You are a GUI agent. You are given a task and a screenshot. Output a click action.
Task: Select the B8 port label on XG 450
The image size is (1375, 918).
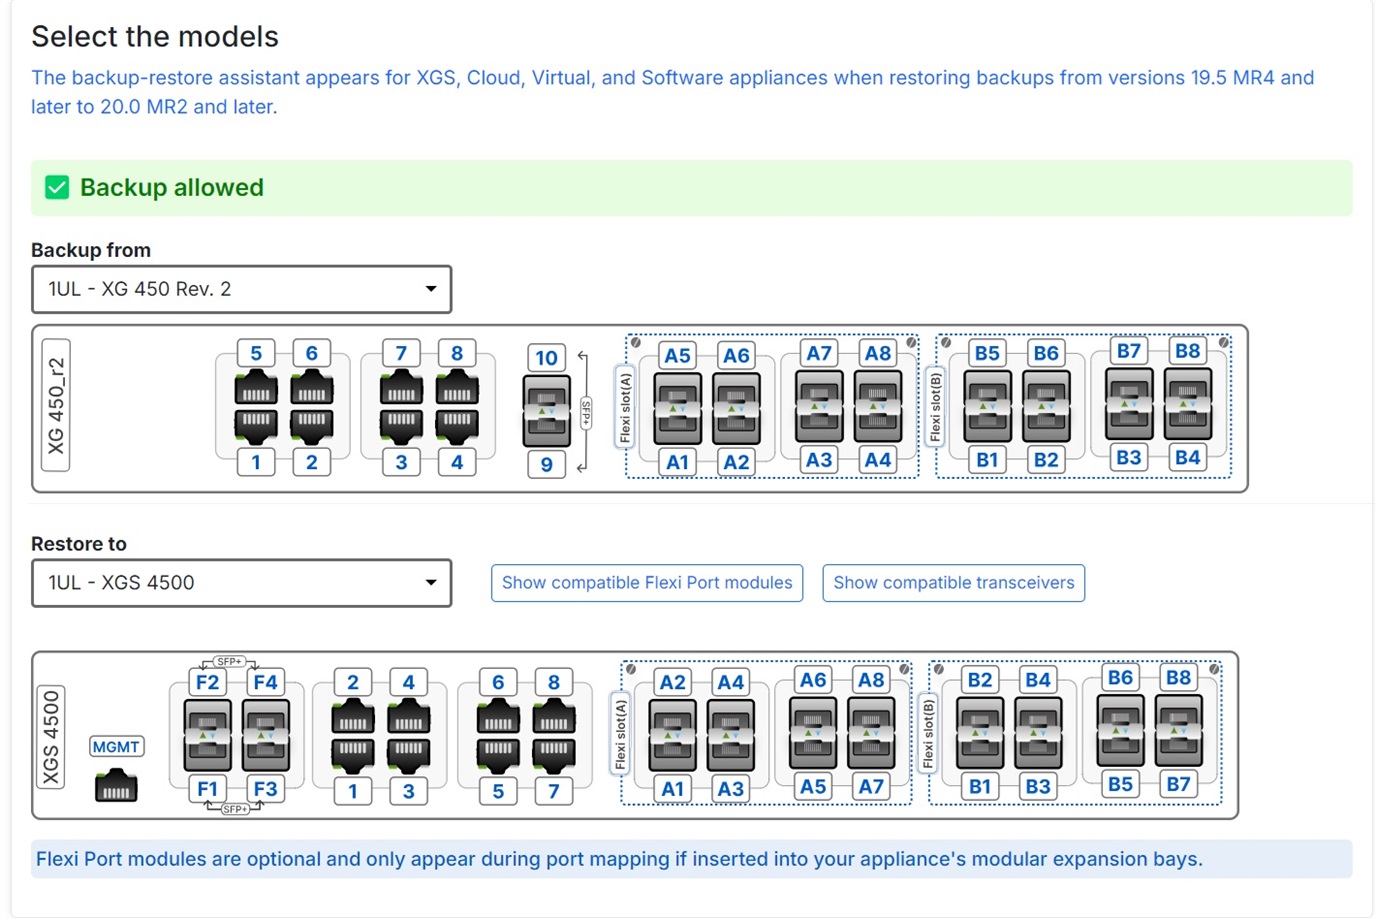coord(1188,351)
